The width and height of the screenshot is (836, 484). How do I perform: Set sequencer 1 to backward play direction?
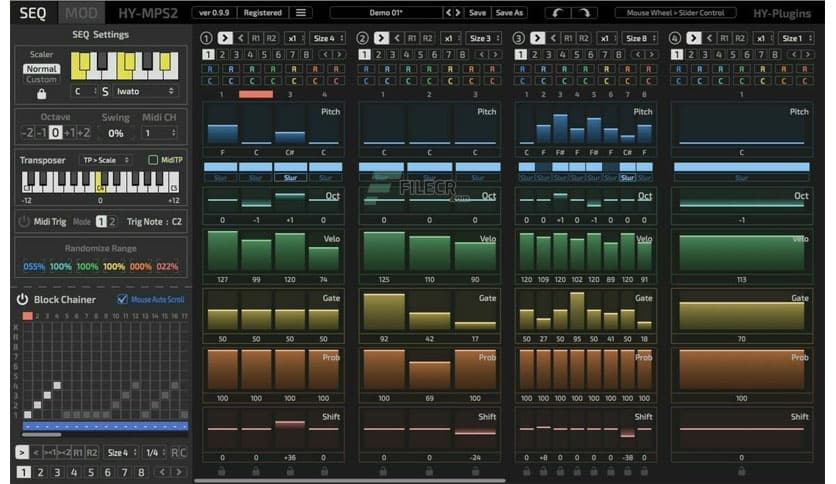tap(241, 38)
